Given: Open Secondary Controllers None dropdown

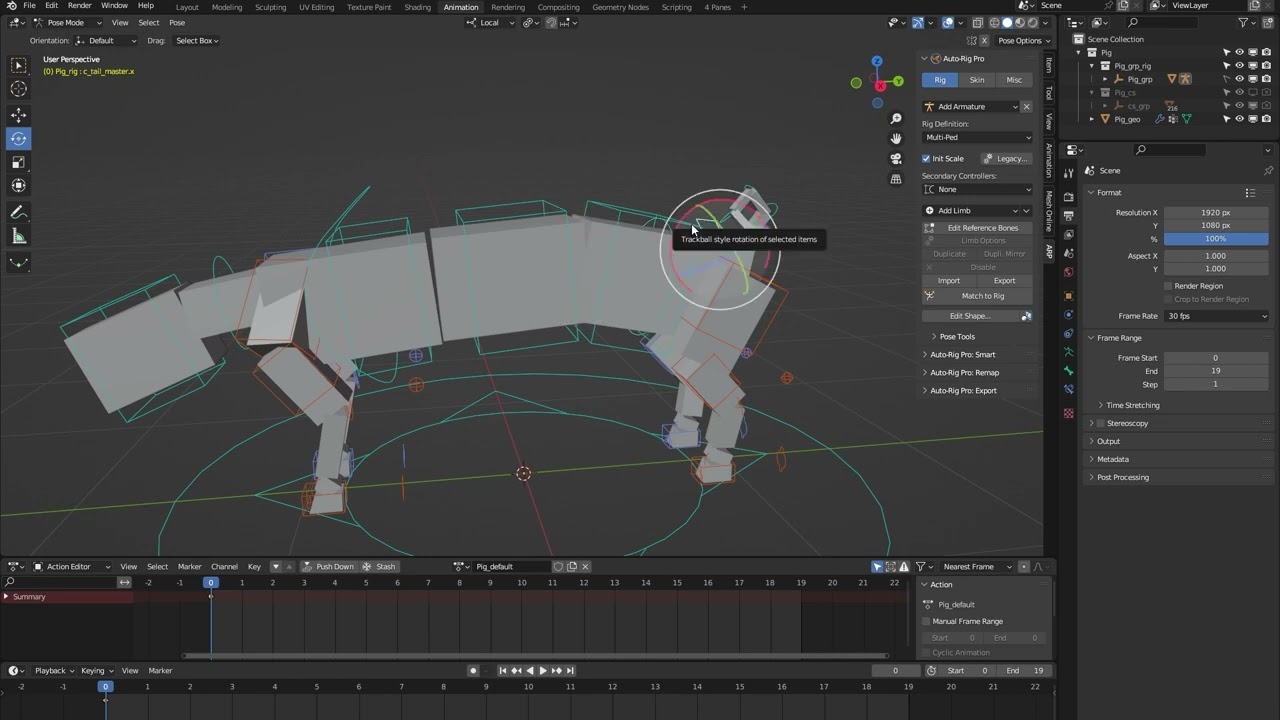Looking at the screenshot, I should pyautogui.click(x=977, y=189).
